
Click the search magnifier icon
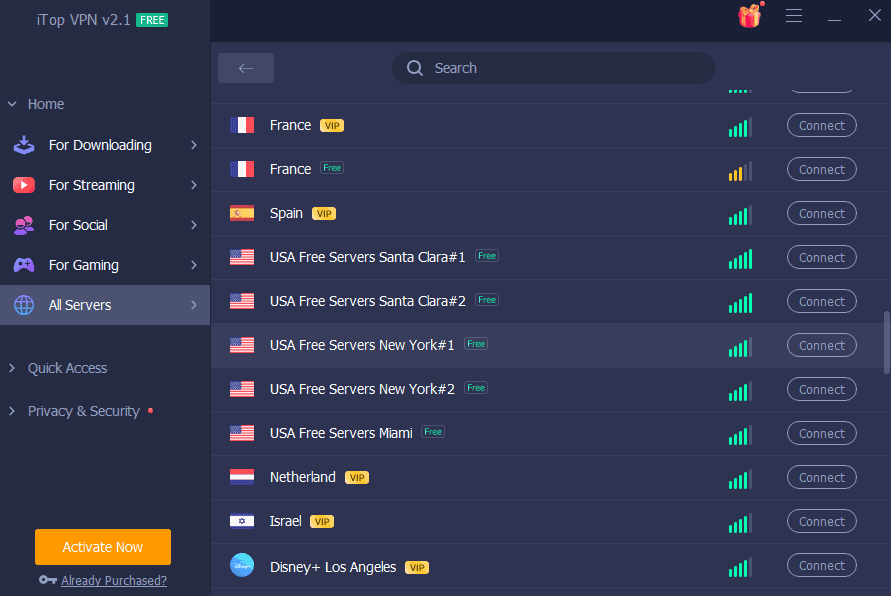(415, 68)
